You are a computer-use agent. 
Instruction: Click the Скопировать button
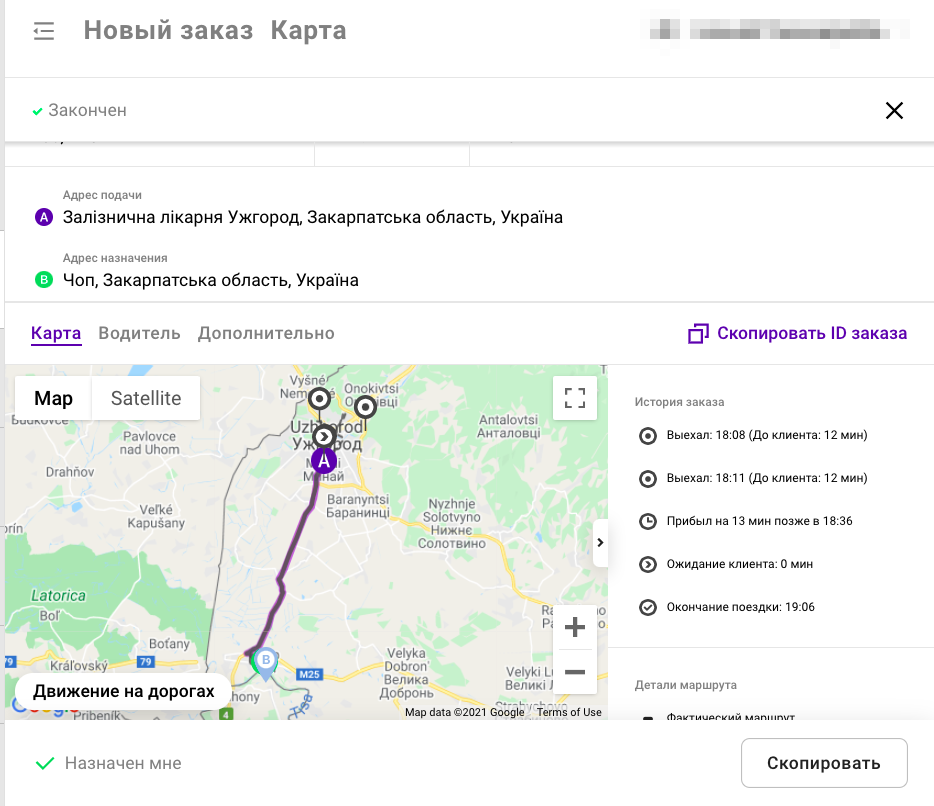click(824, 763)
